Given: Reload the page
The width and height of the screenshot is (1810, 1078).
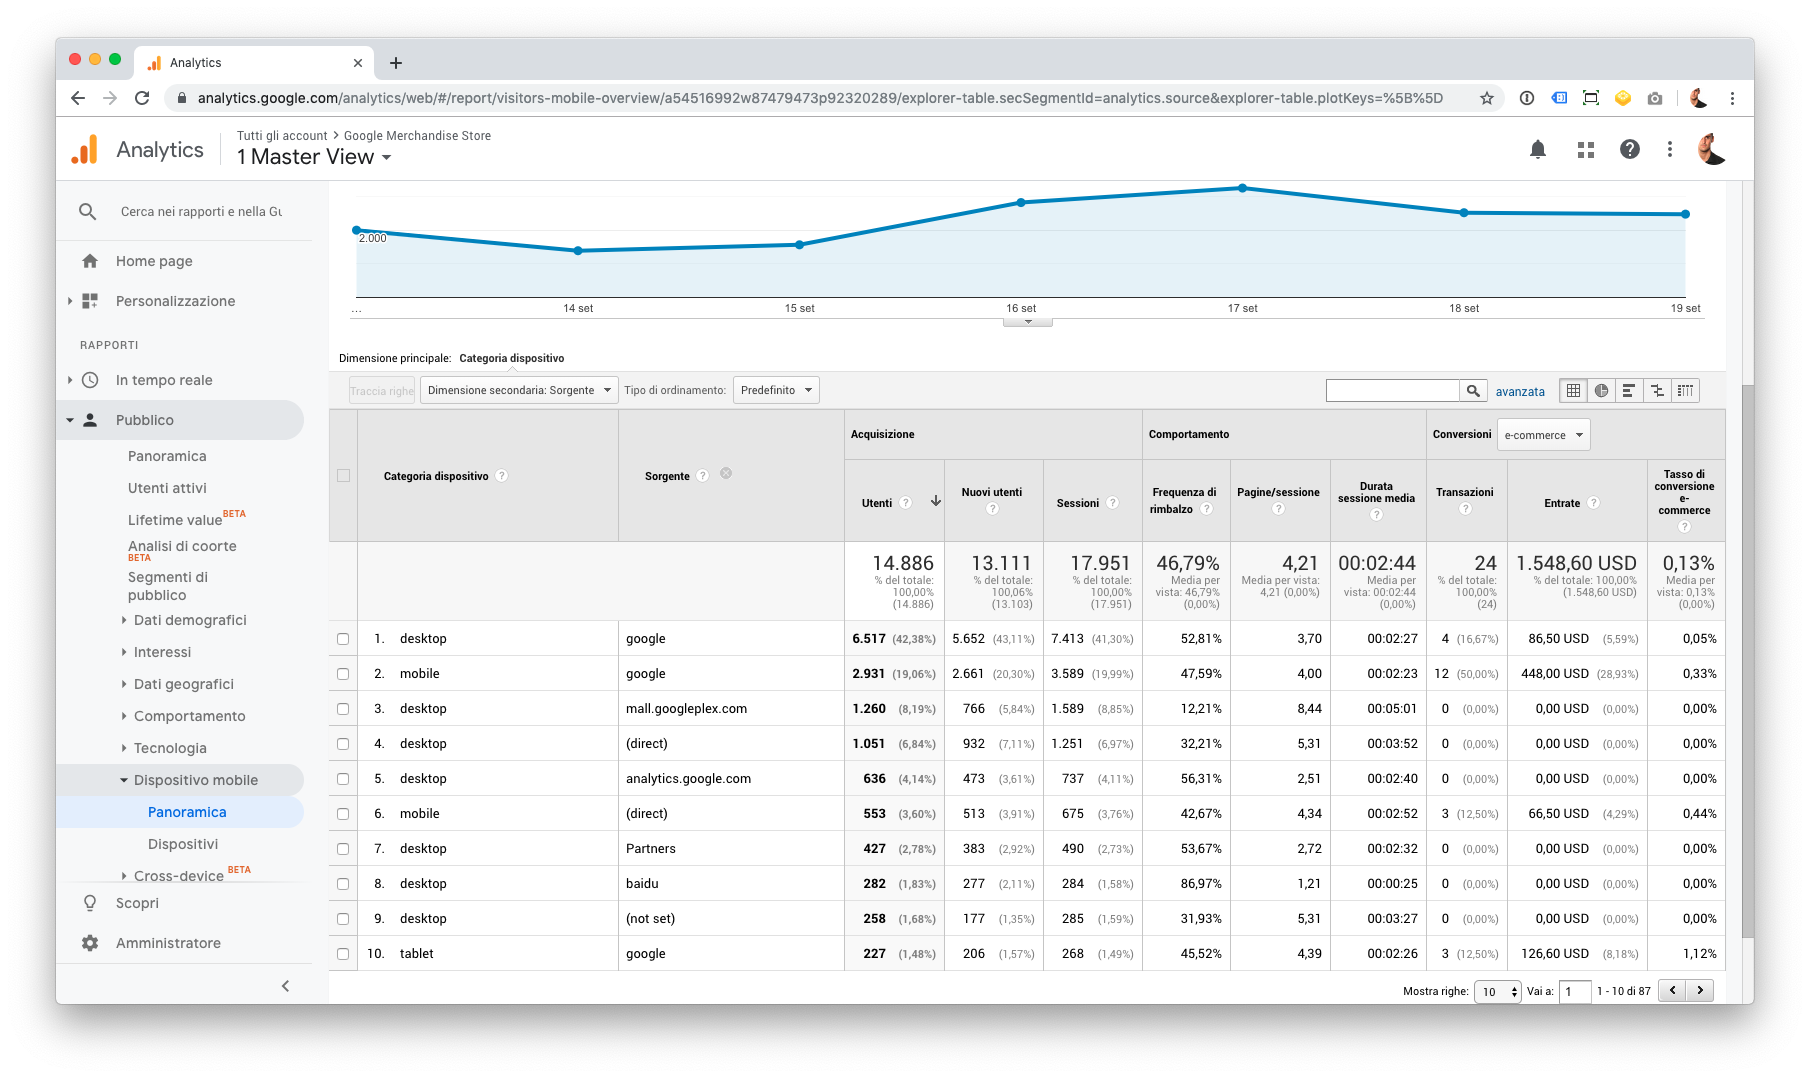Looking at the screenshot, I should coord(142,98).
